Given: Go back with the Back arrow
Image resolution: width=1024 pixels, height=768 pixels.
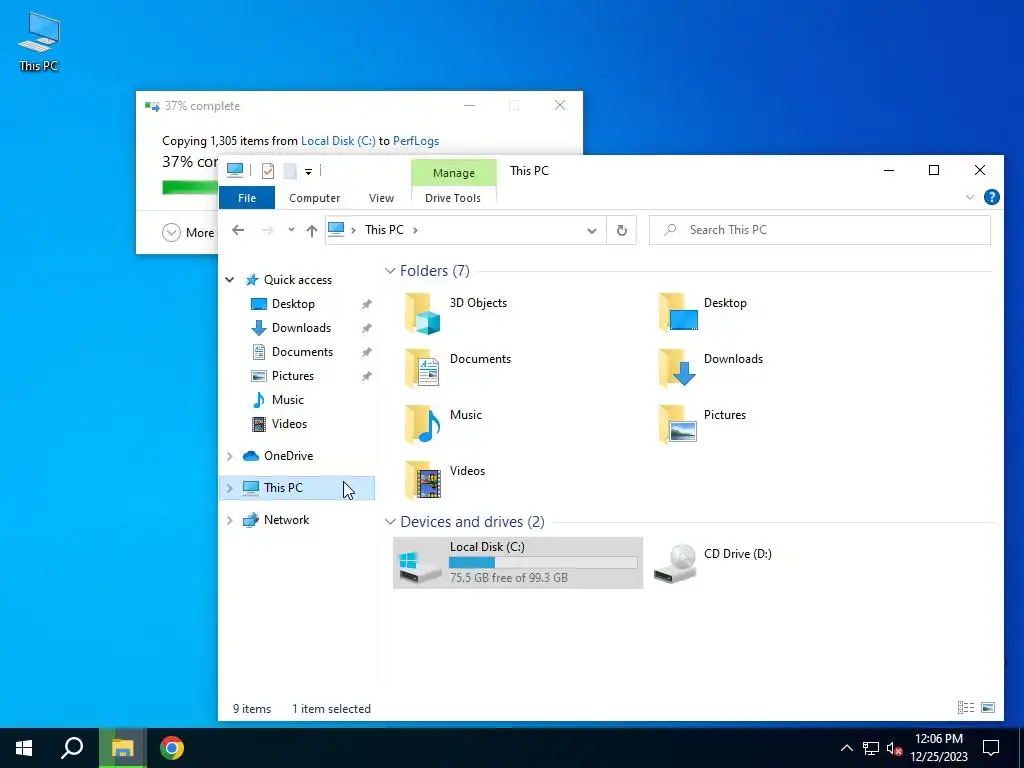Looking at the screenshot, I should [x=238, y=230].
